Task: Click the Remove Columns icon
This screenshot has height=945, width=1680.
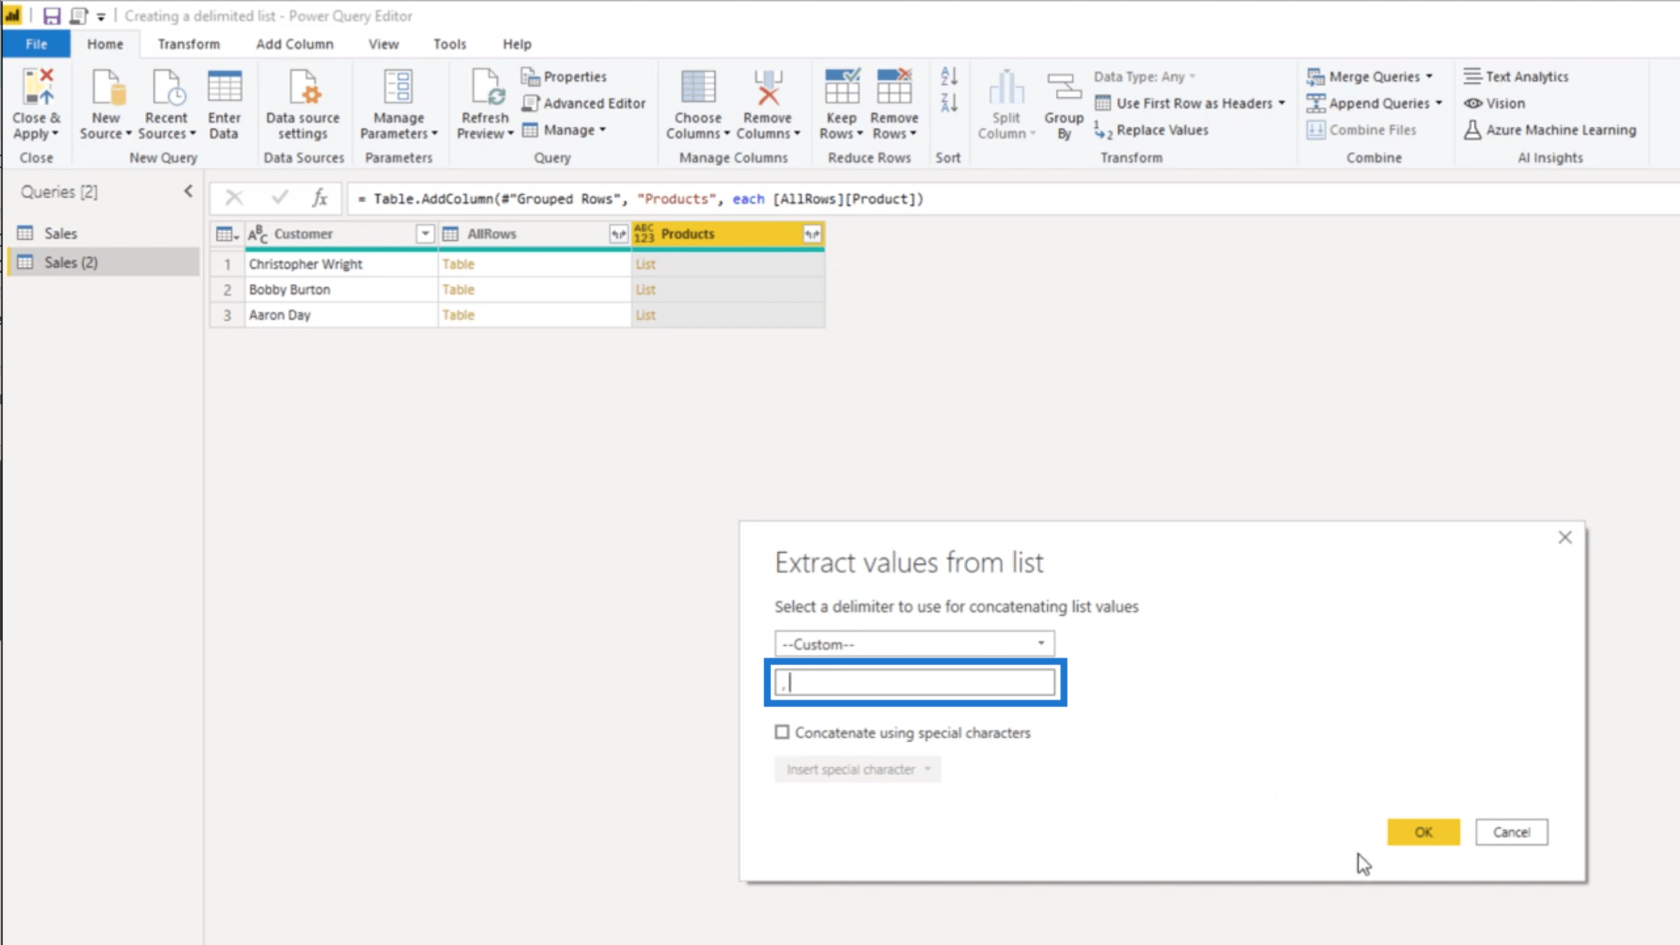Action: coord(768,88)
